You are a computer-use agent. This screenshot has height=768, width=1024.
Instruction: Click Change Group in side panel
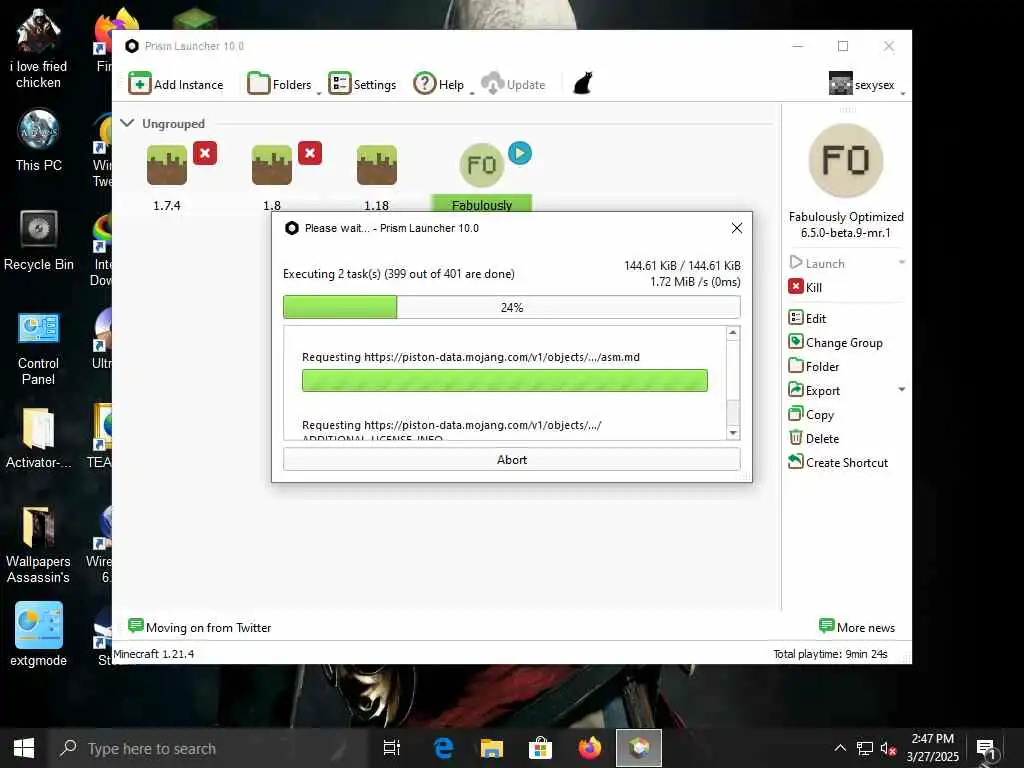tap(836, 342)
